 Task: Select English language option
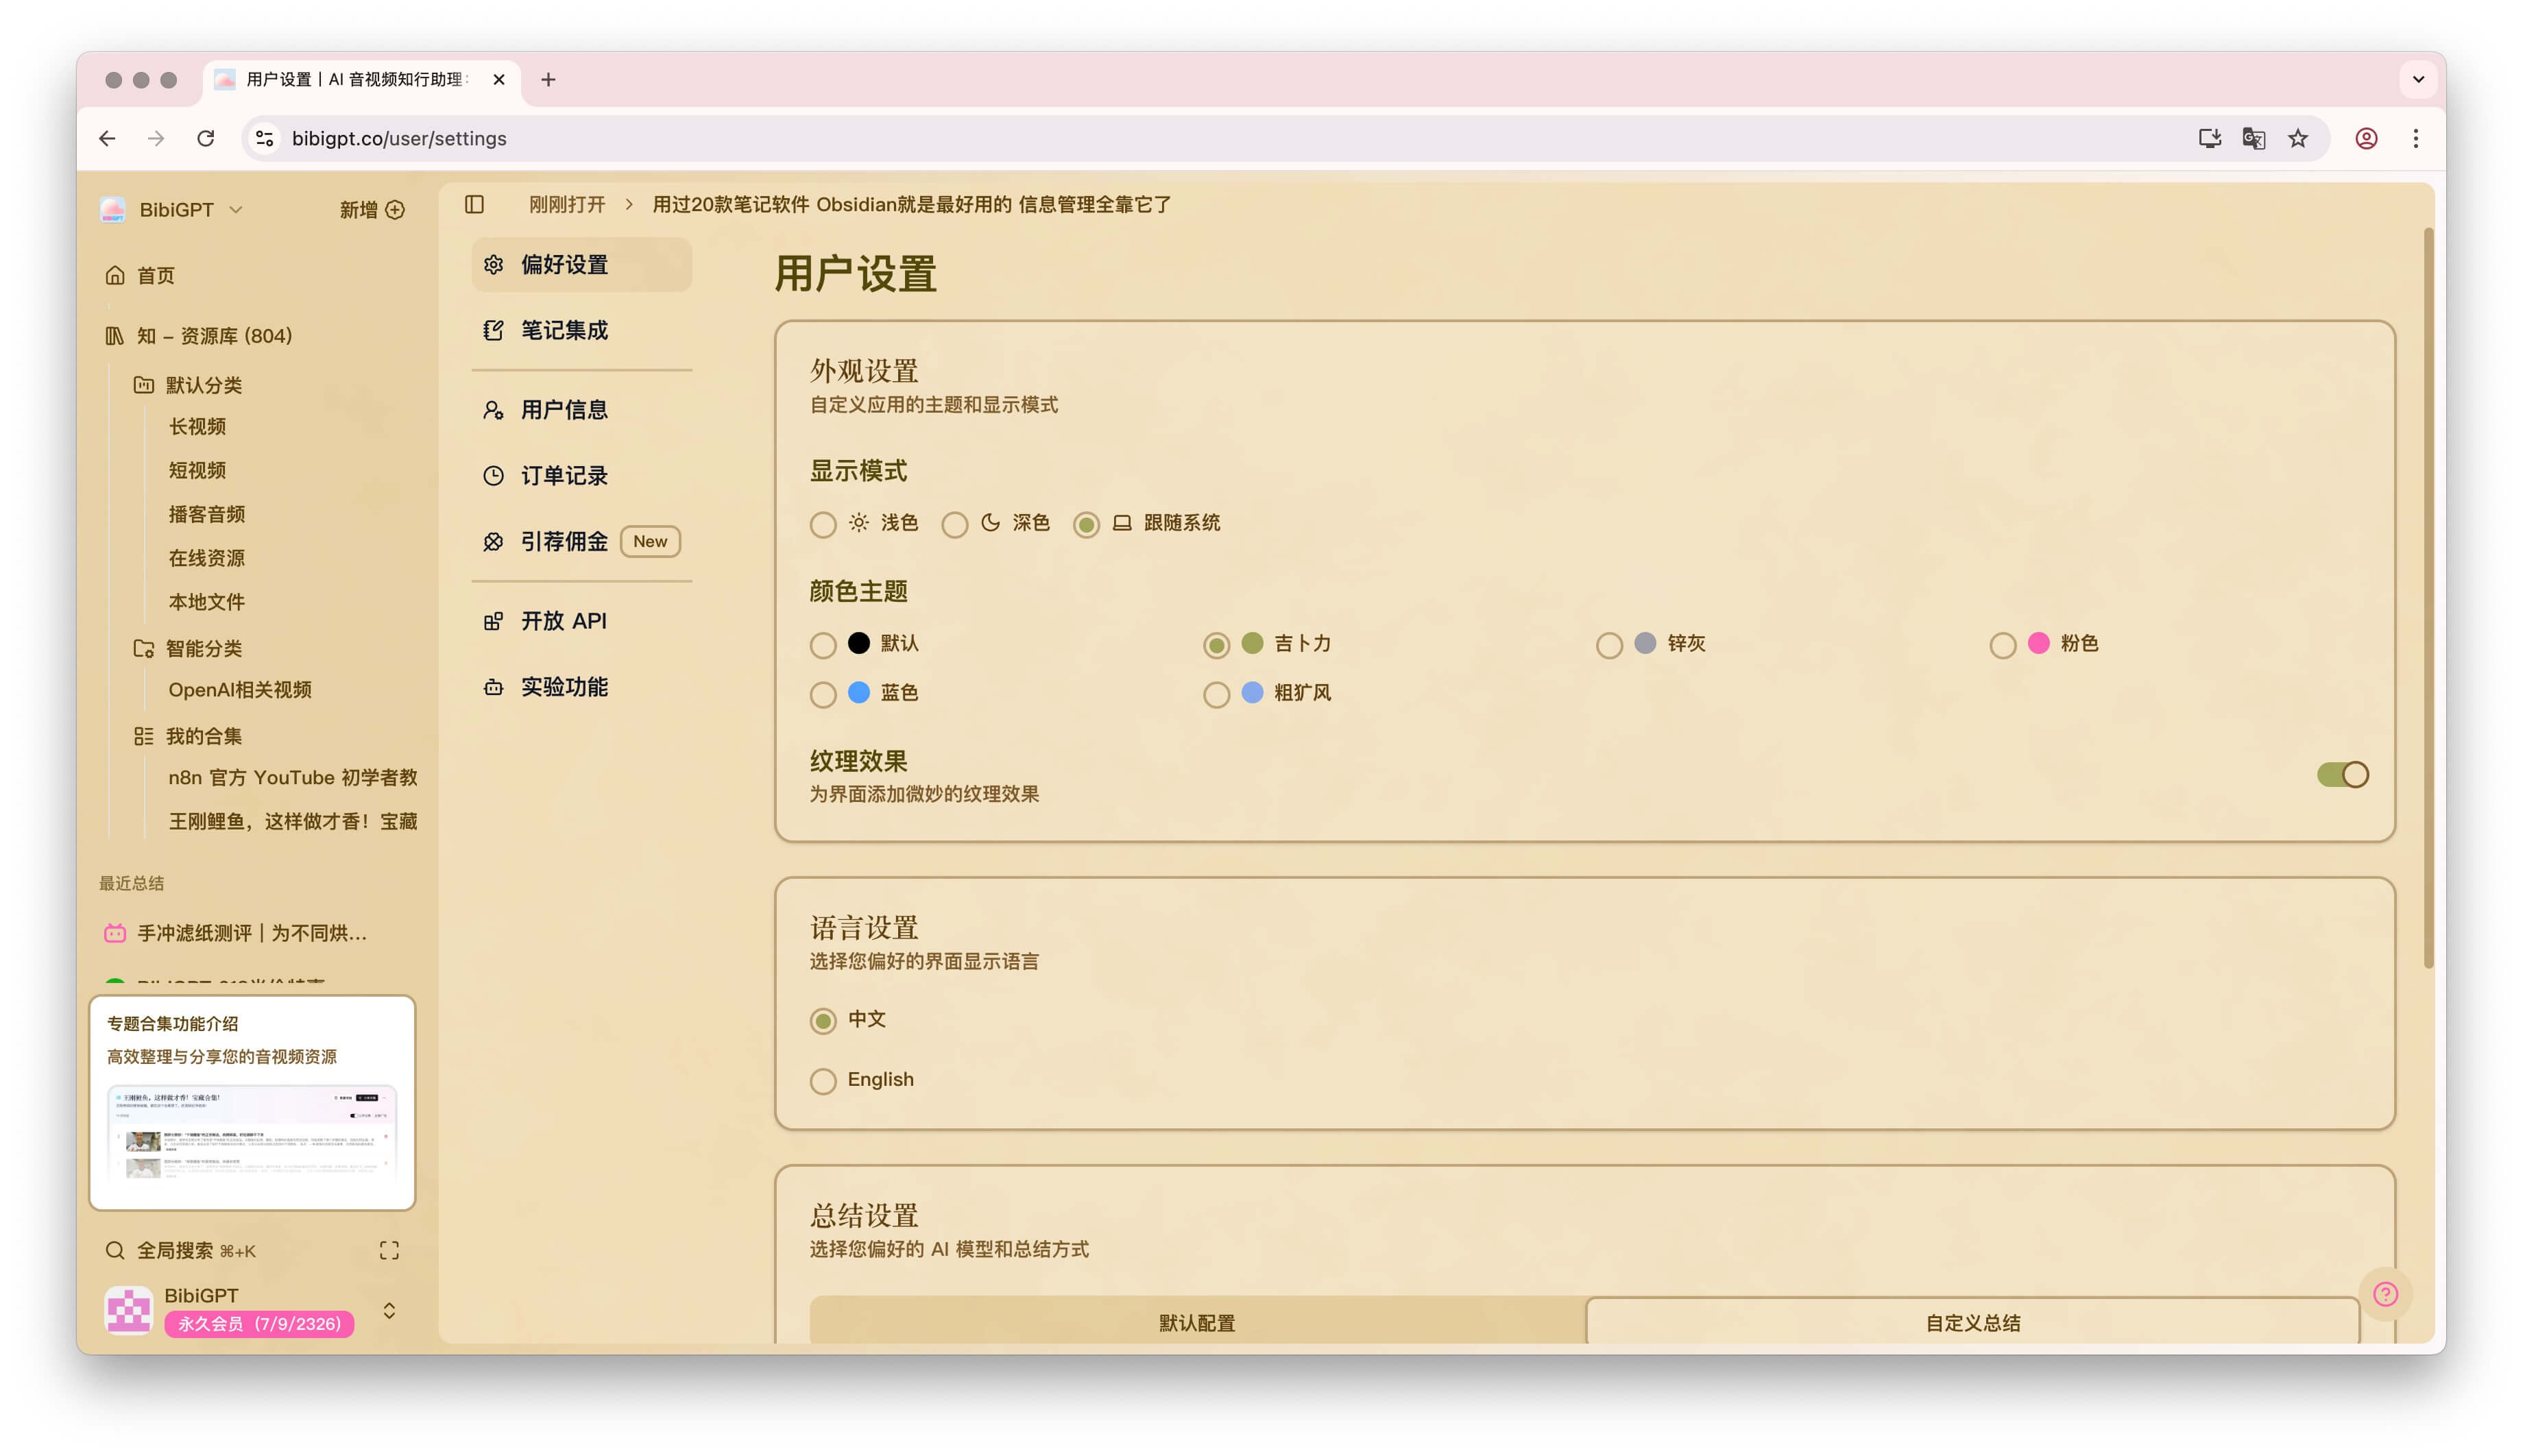823,1081
